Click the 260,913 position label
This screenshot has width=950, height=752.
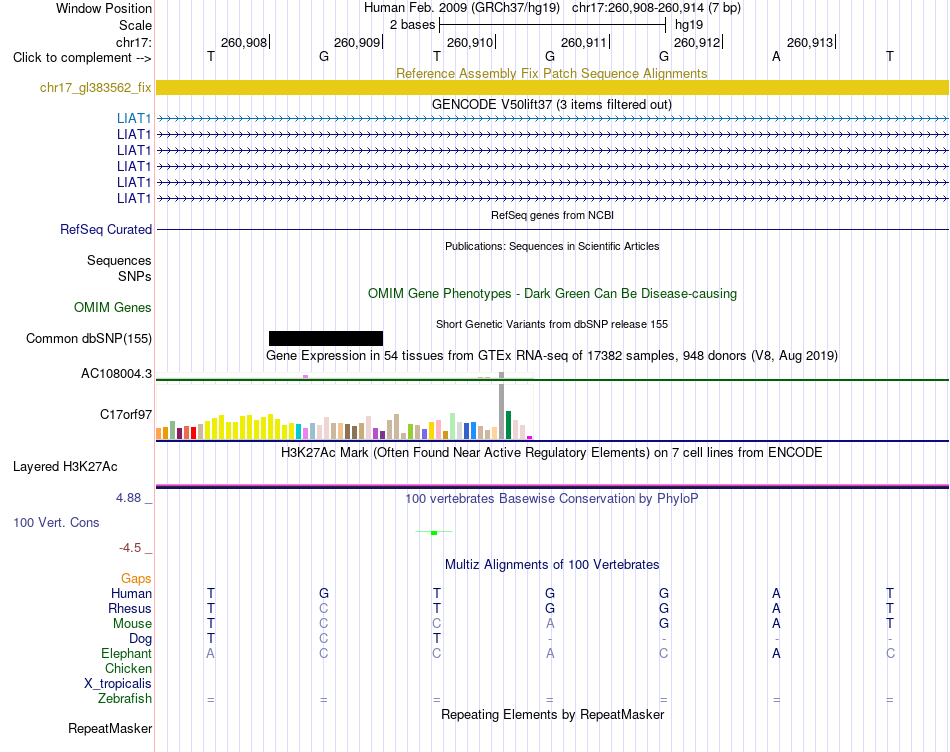click(809, 42)
